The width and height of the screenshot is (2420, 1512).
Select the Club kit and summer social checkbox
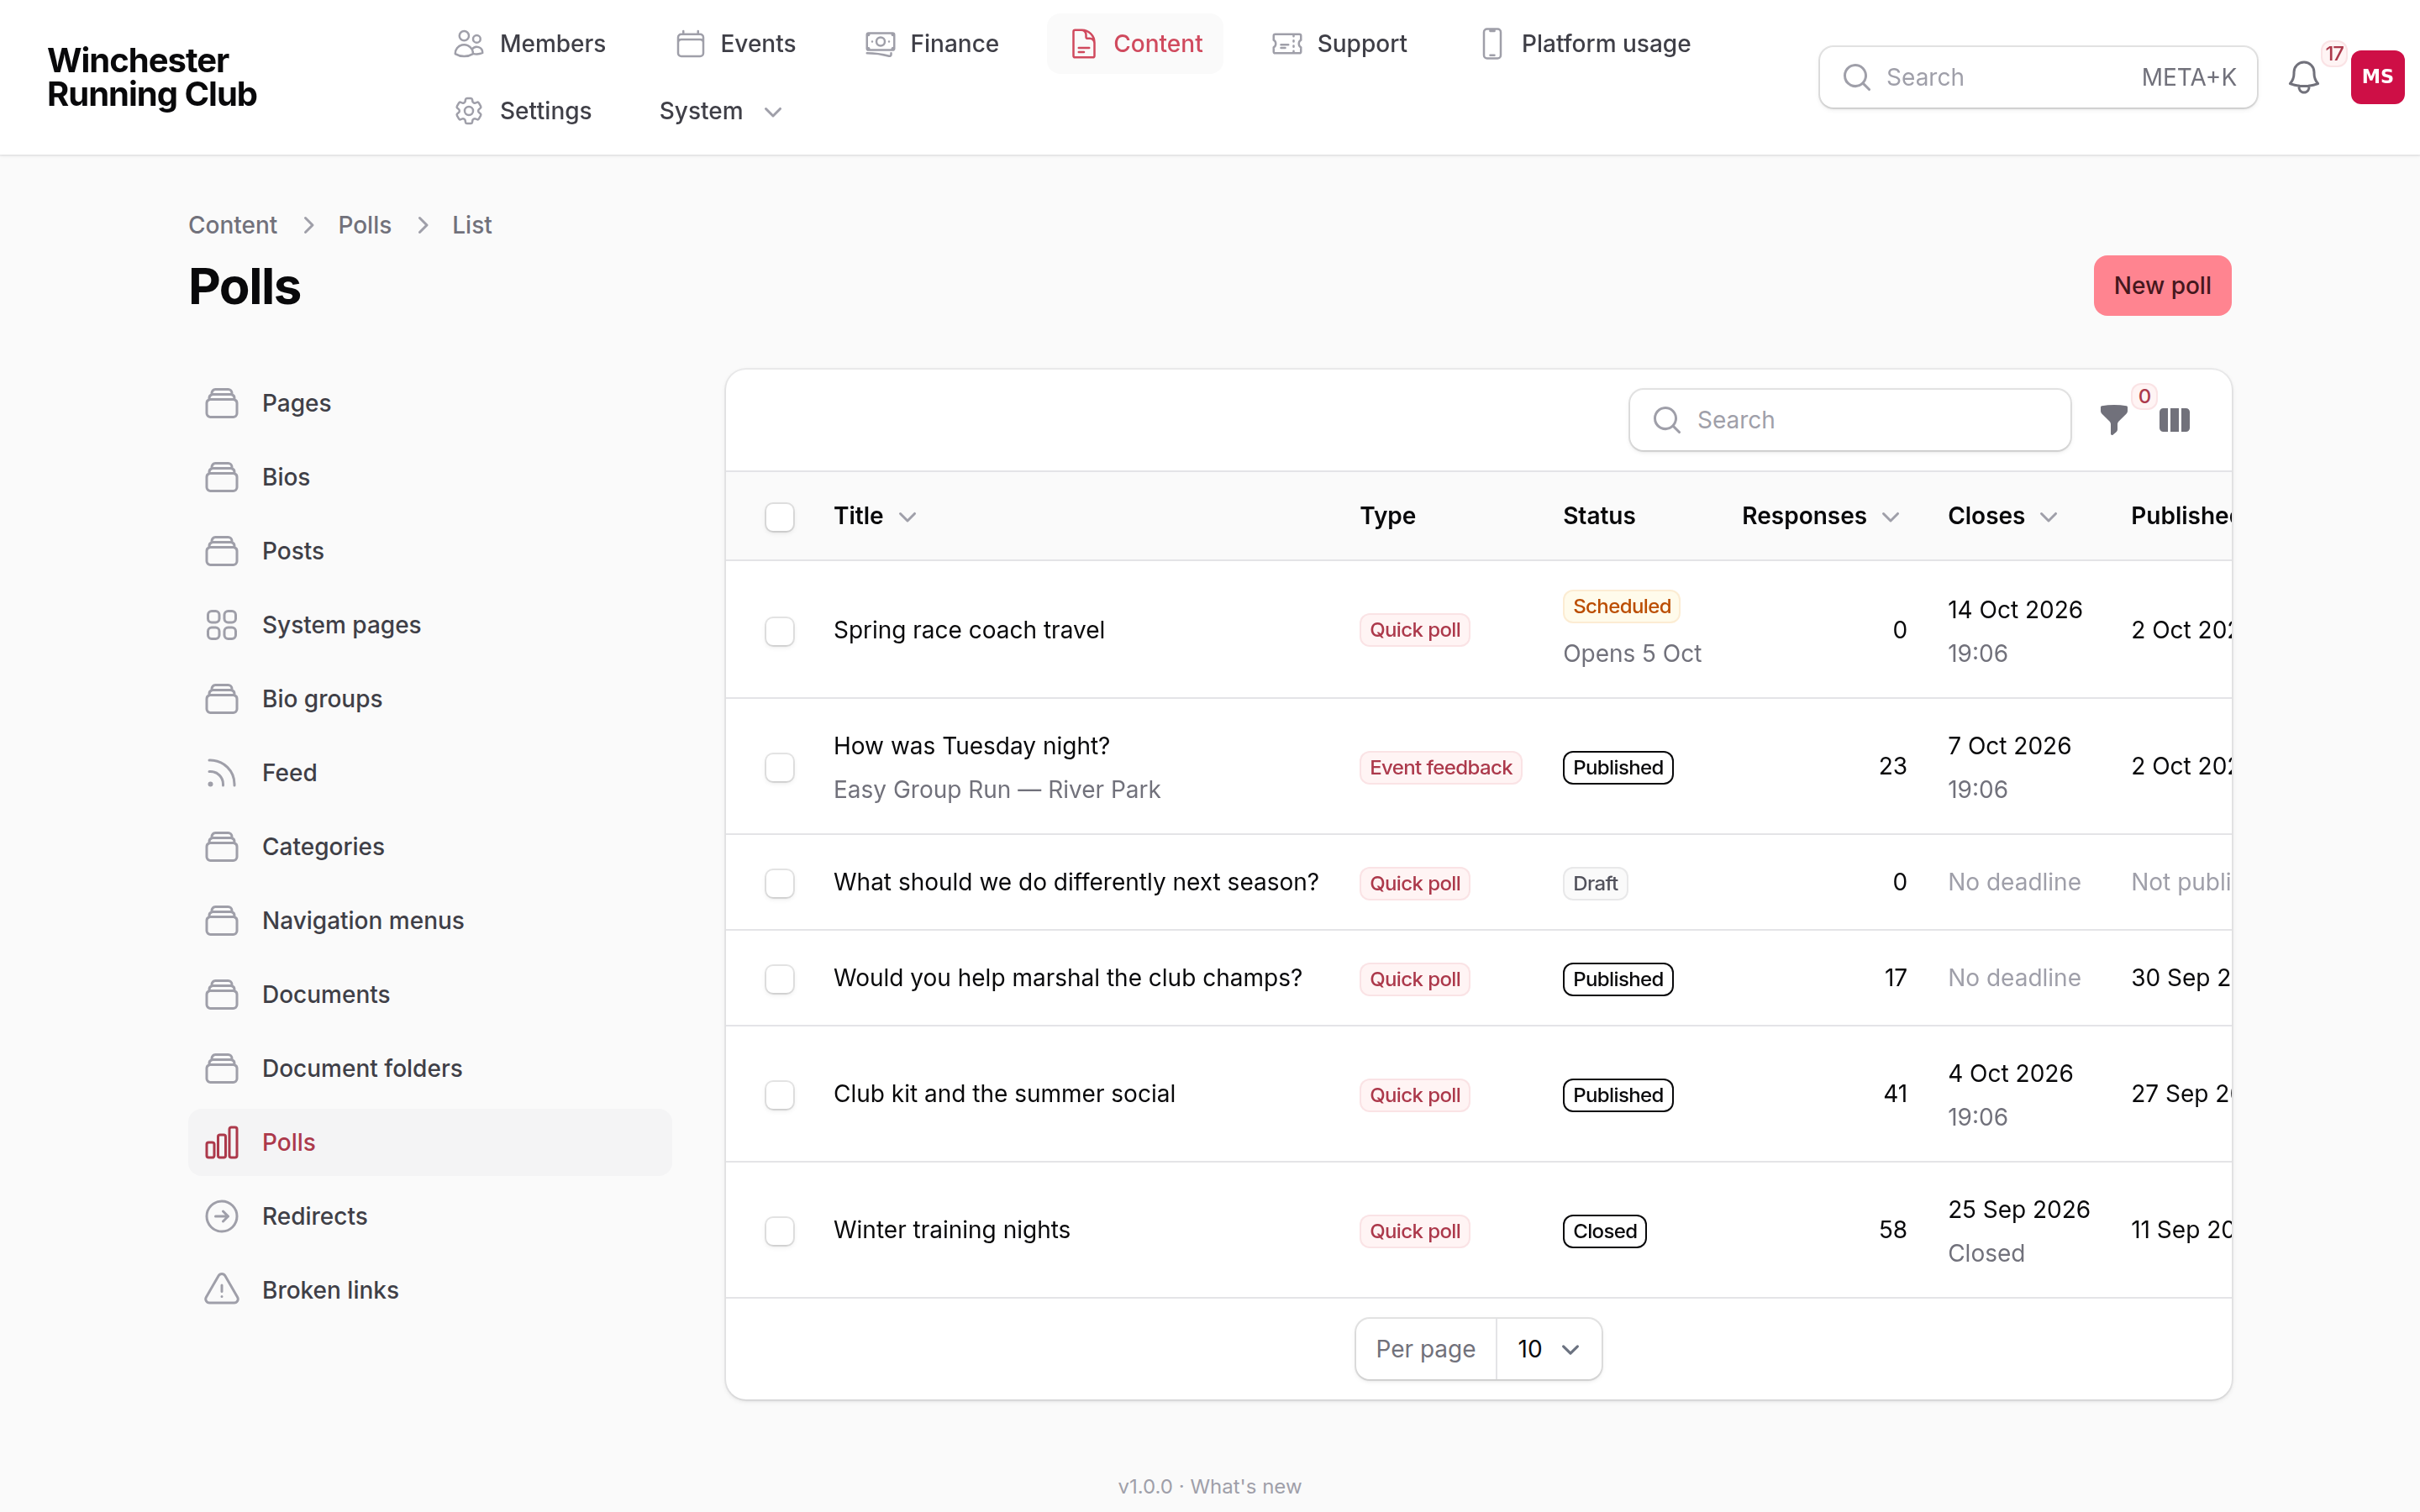[x=780, y=1095]
